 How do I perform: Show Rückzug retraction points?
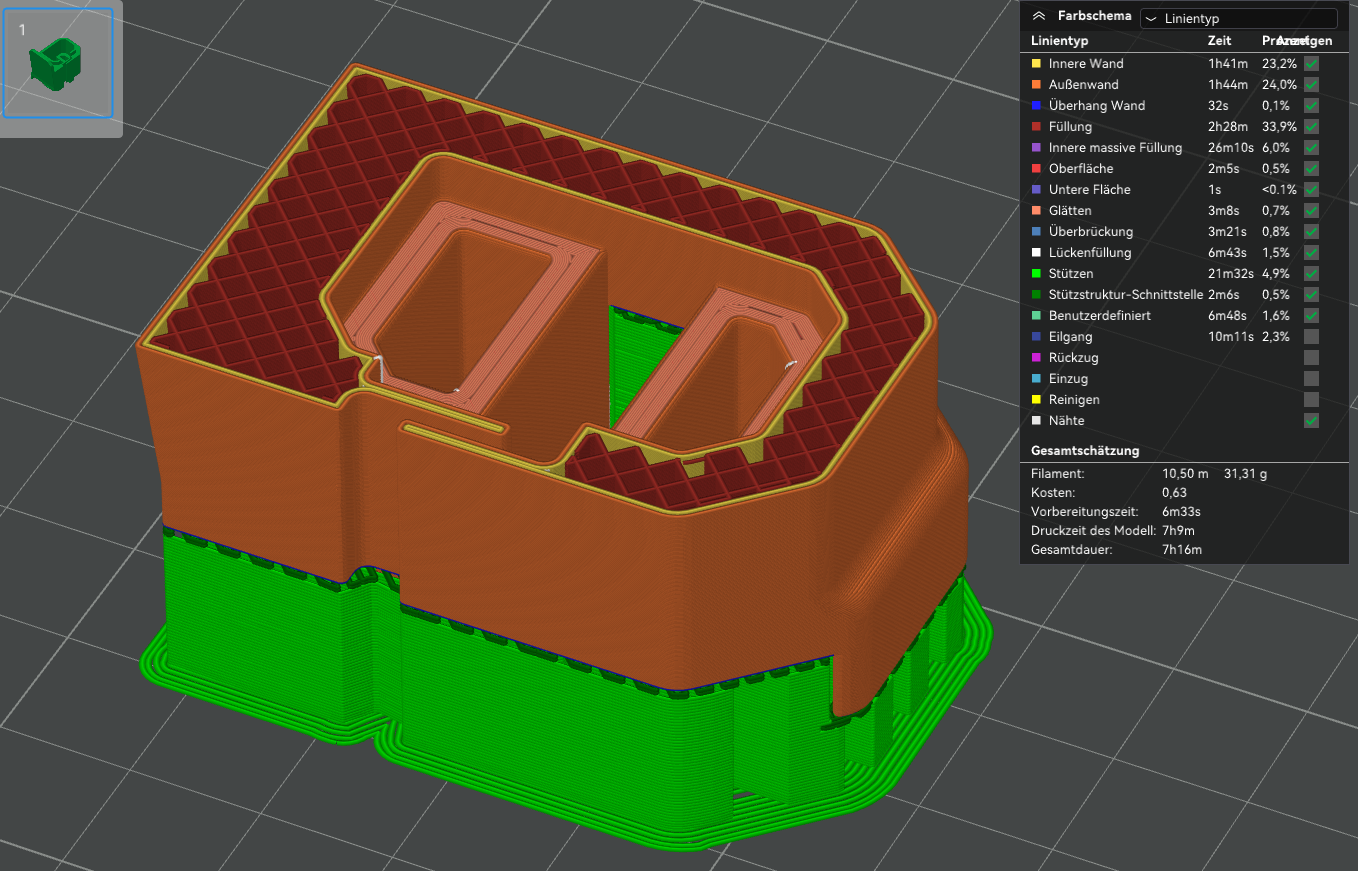pos(1311,358)
